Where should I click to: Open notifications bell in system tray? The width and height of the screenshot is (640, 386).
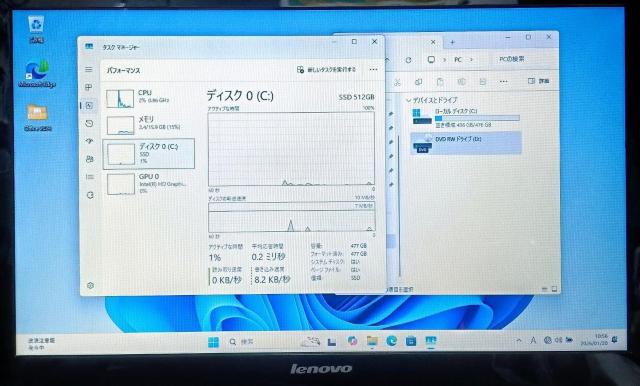click(615, 339)
